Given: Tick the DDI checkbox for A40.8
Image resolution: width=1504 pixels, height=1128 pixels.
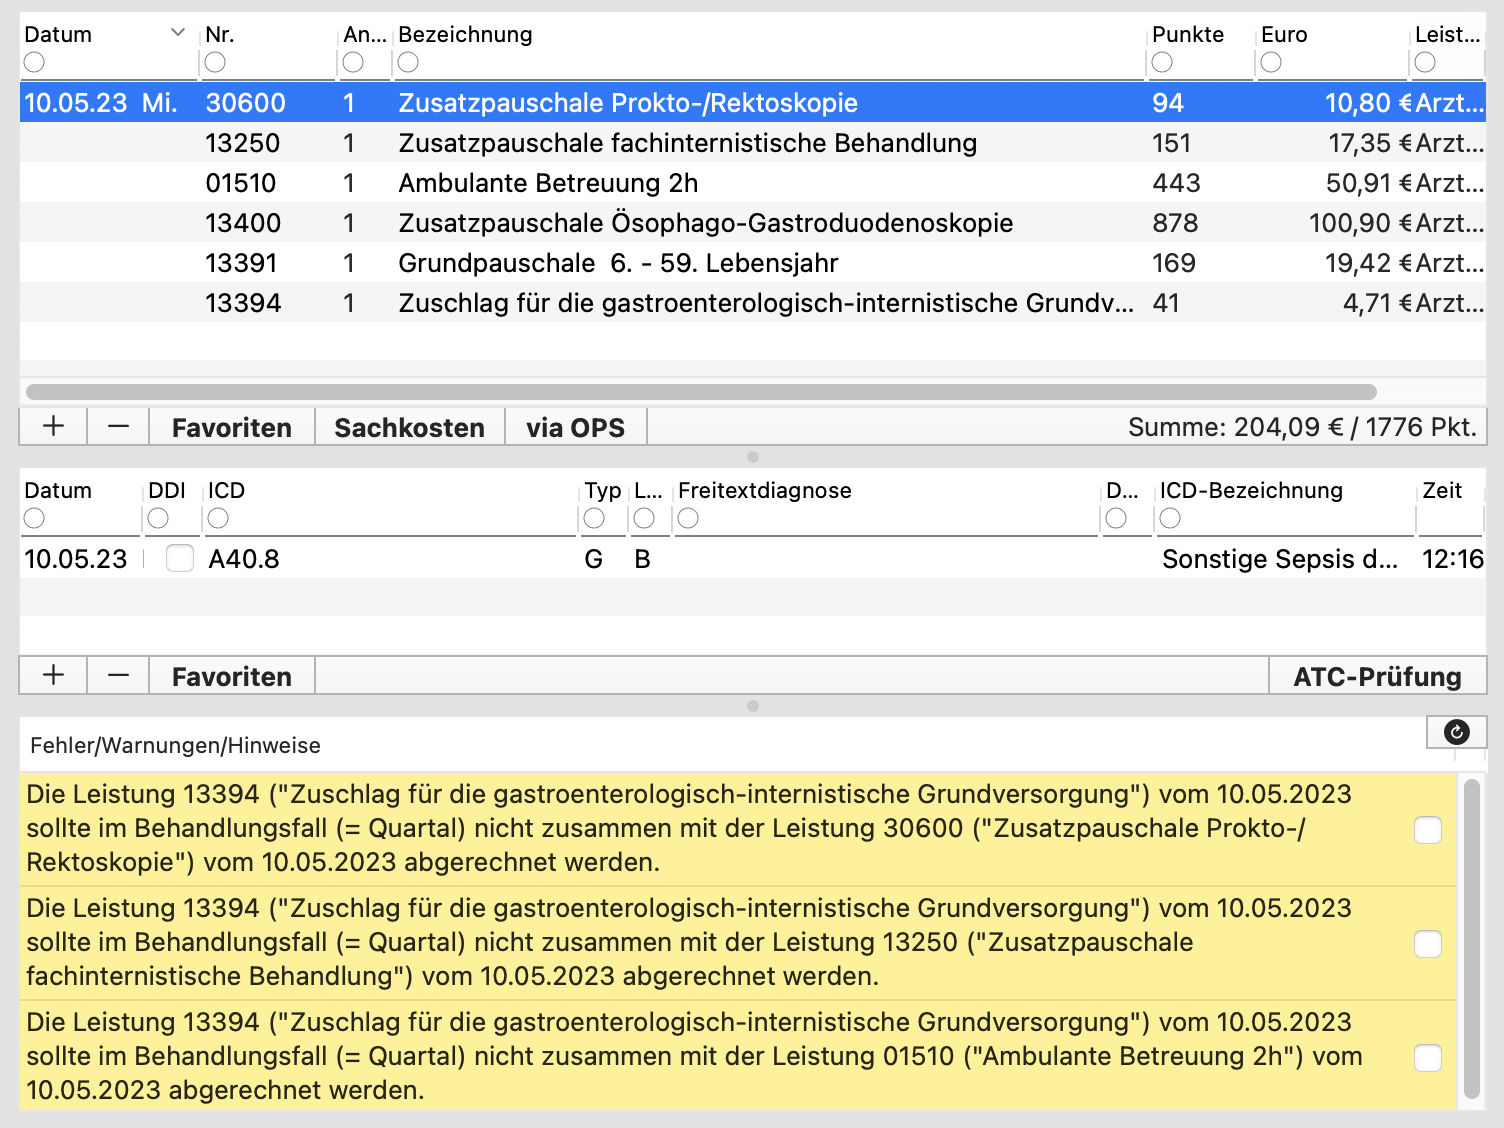Looking at the screenshot, I should [x=180, y=558].
